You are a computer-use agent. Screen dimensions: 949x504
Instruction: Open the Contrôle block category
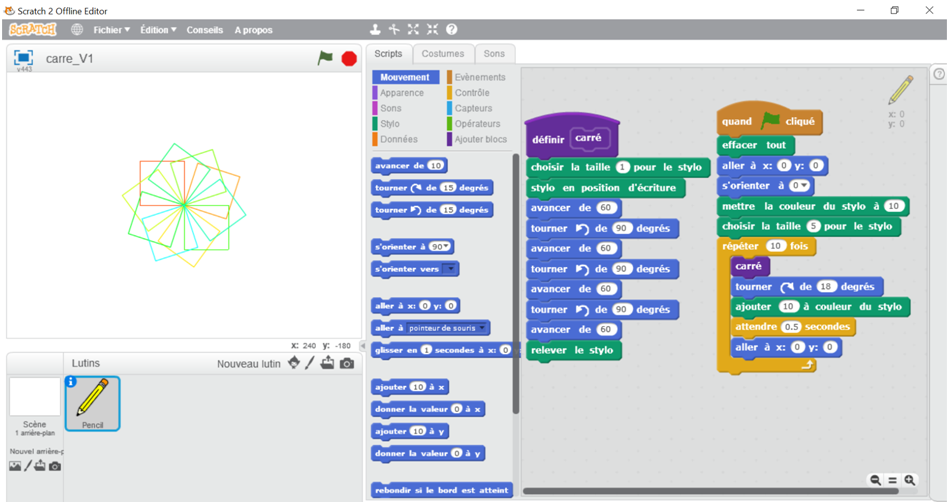472,93
